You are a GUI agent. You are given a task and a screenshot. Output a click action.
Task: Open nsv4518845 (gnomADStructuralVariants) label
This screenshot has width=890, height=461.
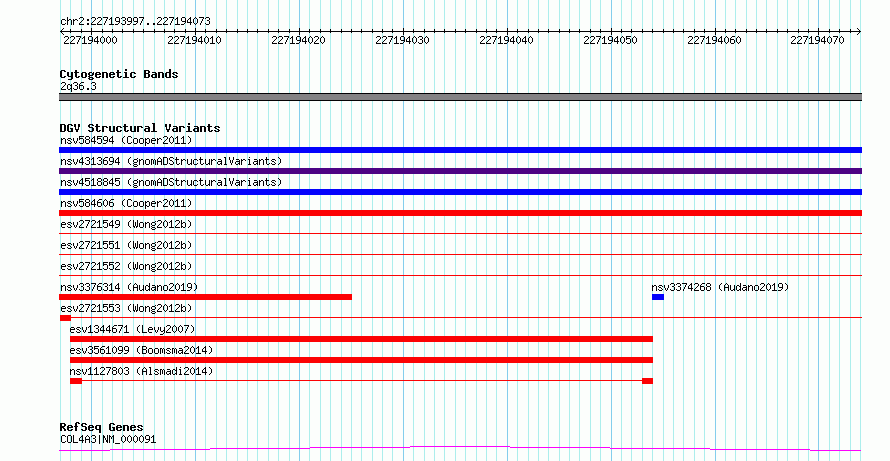(171, 182)
